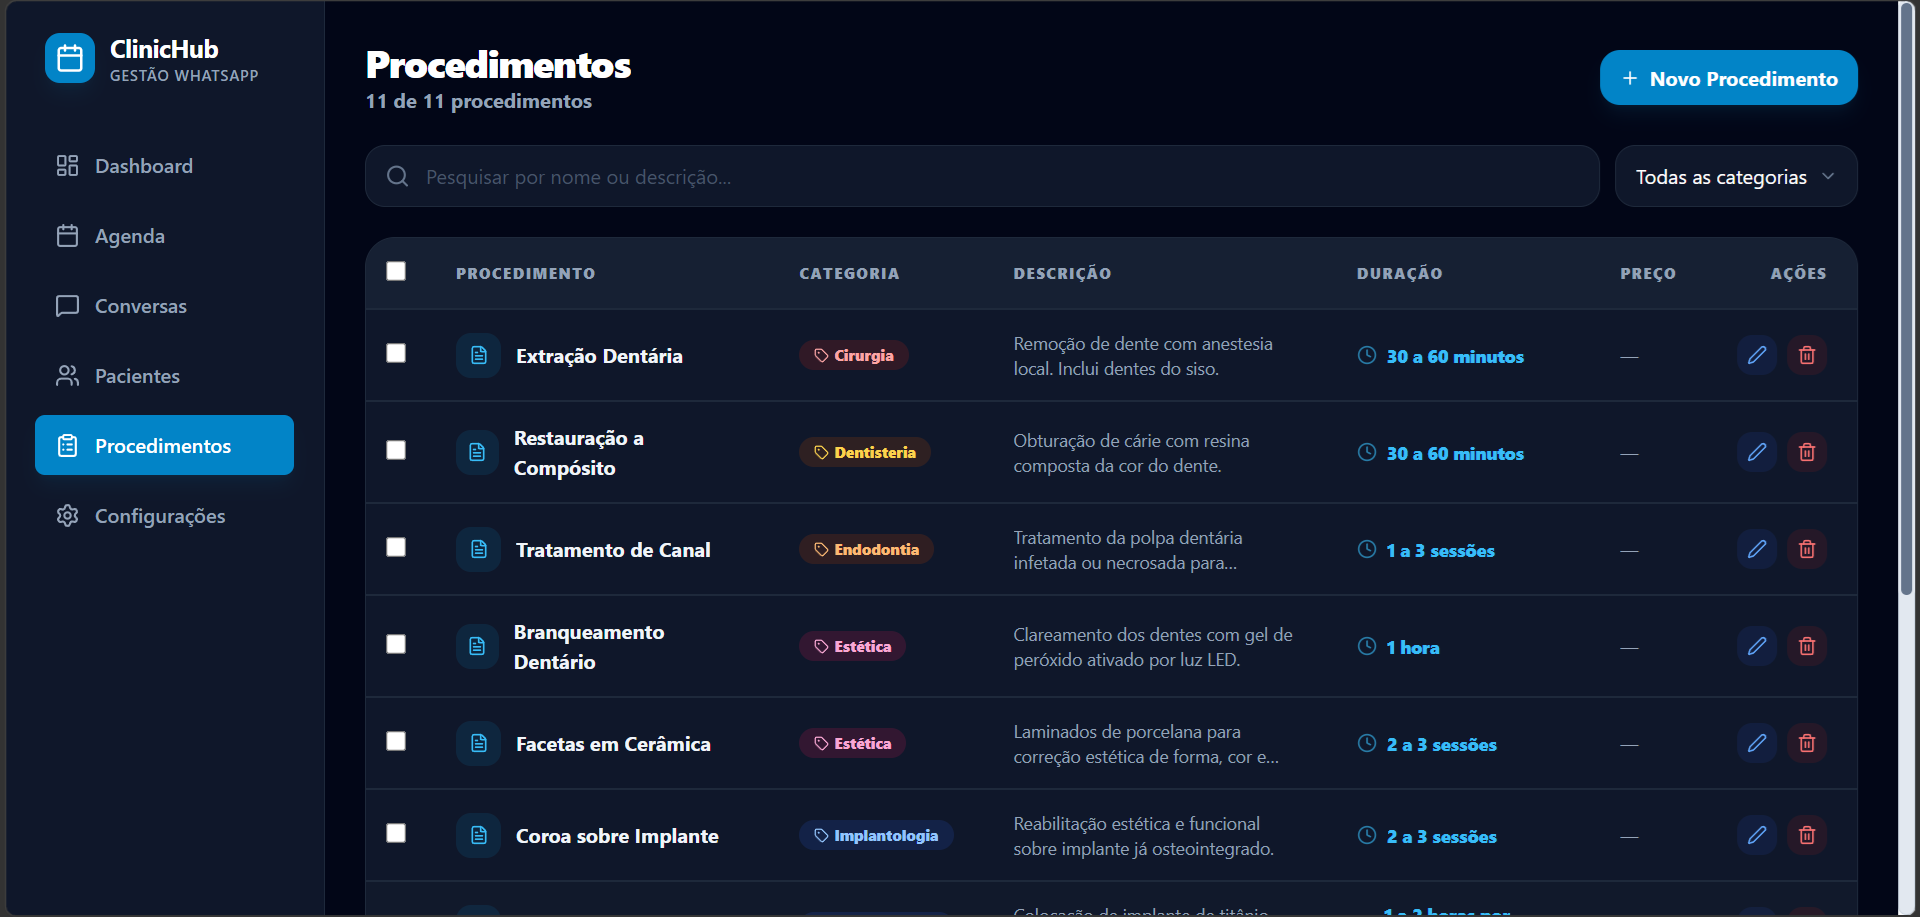The height and width of the screenshot is (917, 1920).
Task: Click the 11 de 11 procedimentos count text
Action: (478, 101)
